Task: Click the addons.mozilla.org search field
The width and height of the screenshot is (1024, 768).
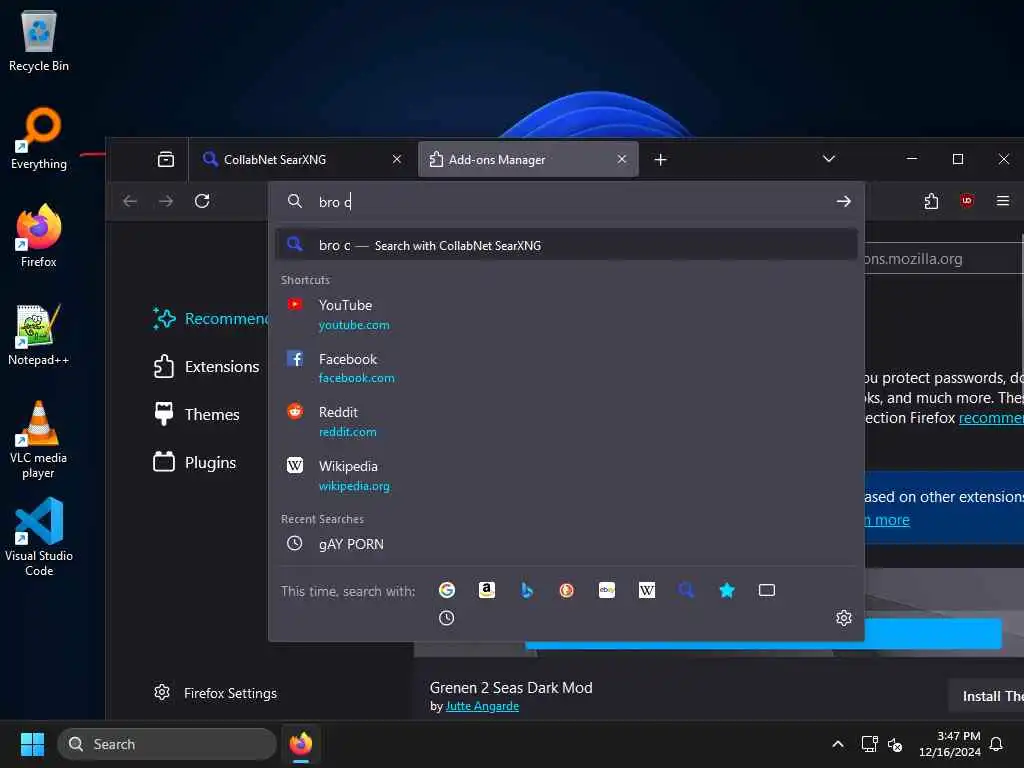Action: tap(944, 259)
